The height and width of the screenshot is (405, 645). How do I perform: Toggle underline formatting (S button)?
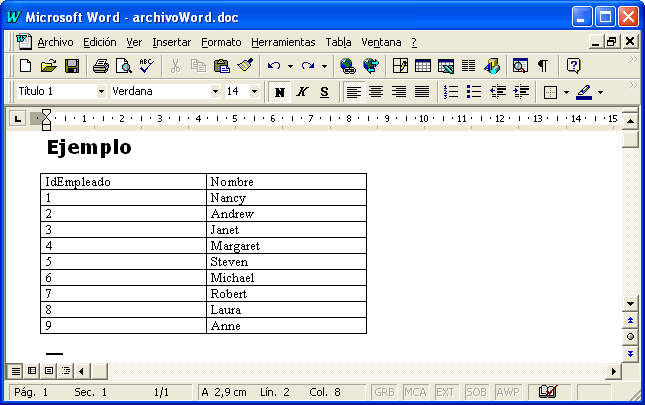tap(324, 92)
